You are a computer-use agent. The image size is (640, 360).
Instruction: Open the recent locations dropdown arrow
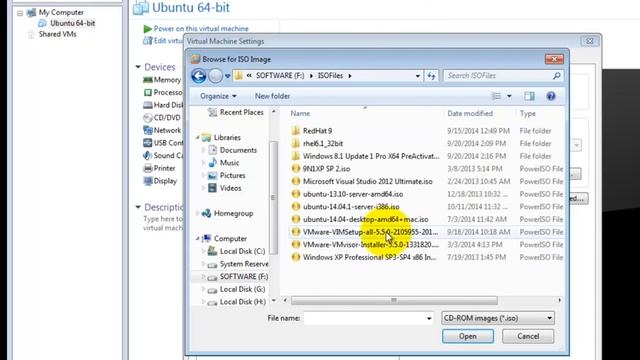coord(228,76)
